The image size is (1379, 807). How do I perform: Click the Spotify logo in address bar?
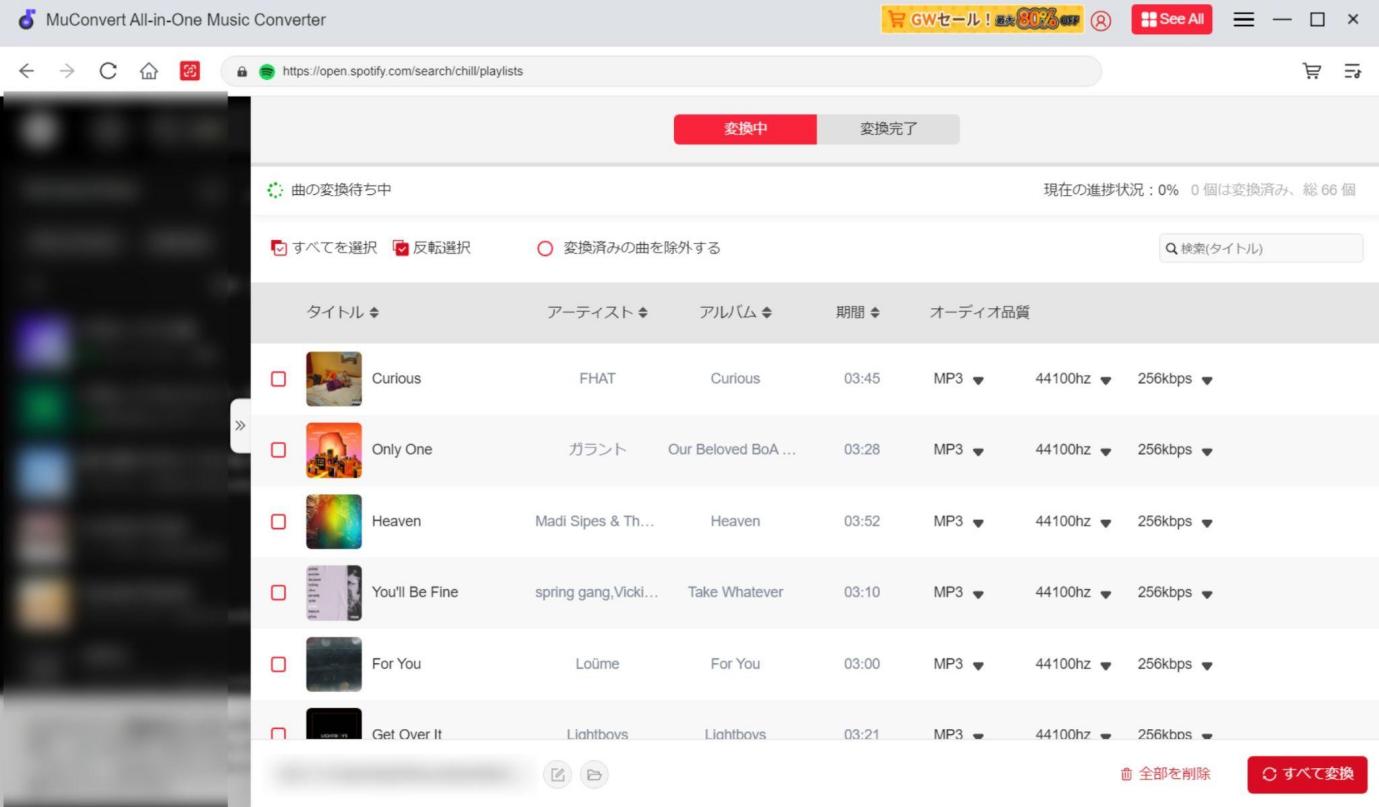point(266,71)
